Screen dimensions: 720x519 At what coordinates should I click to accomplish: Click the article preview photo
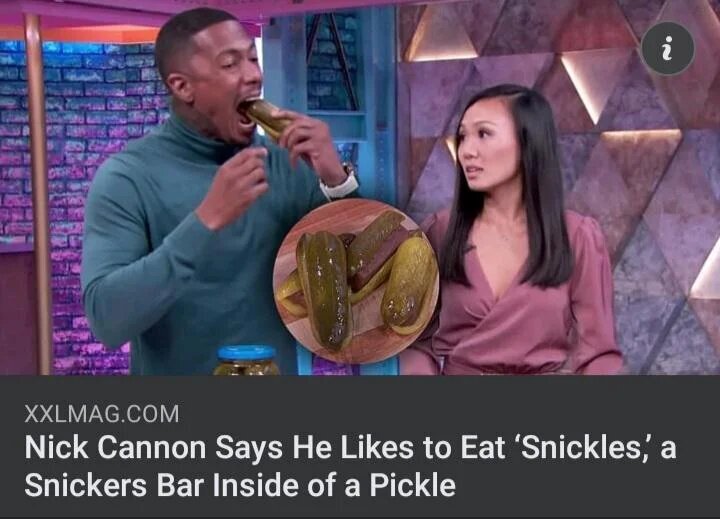360,187
